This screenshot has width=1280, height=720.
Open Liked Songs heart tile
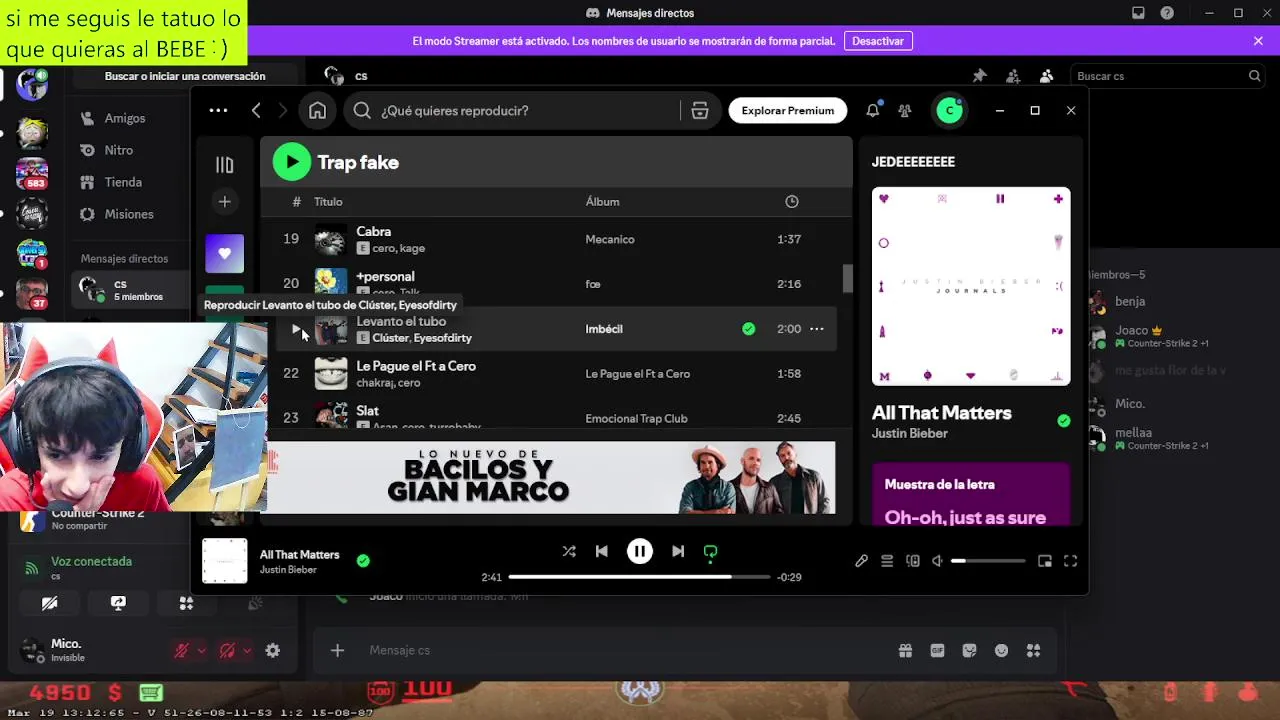tap(224, 253)
